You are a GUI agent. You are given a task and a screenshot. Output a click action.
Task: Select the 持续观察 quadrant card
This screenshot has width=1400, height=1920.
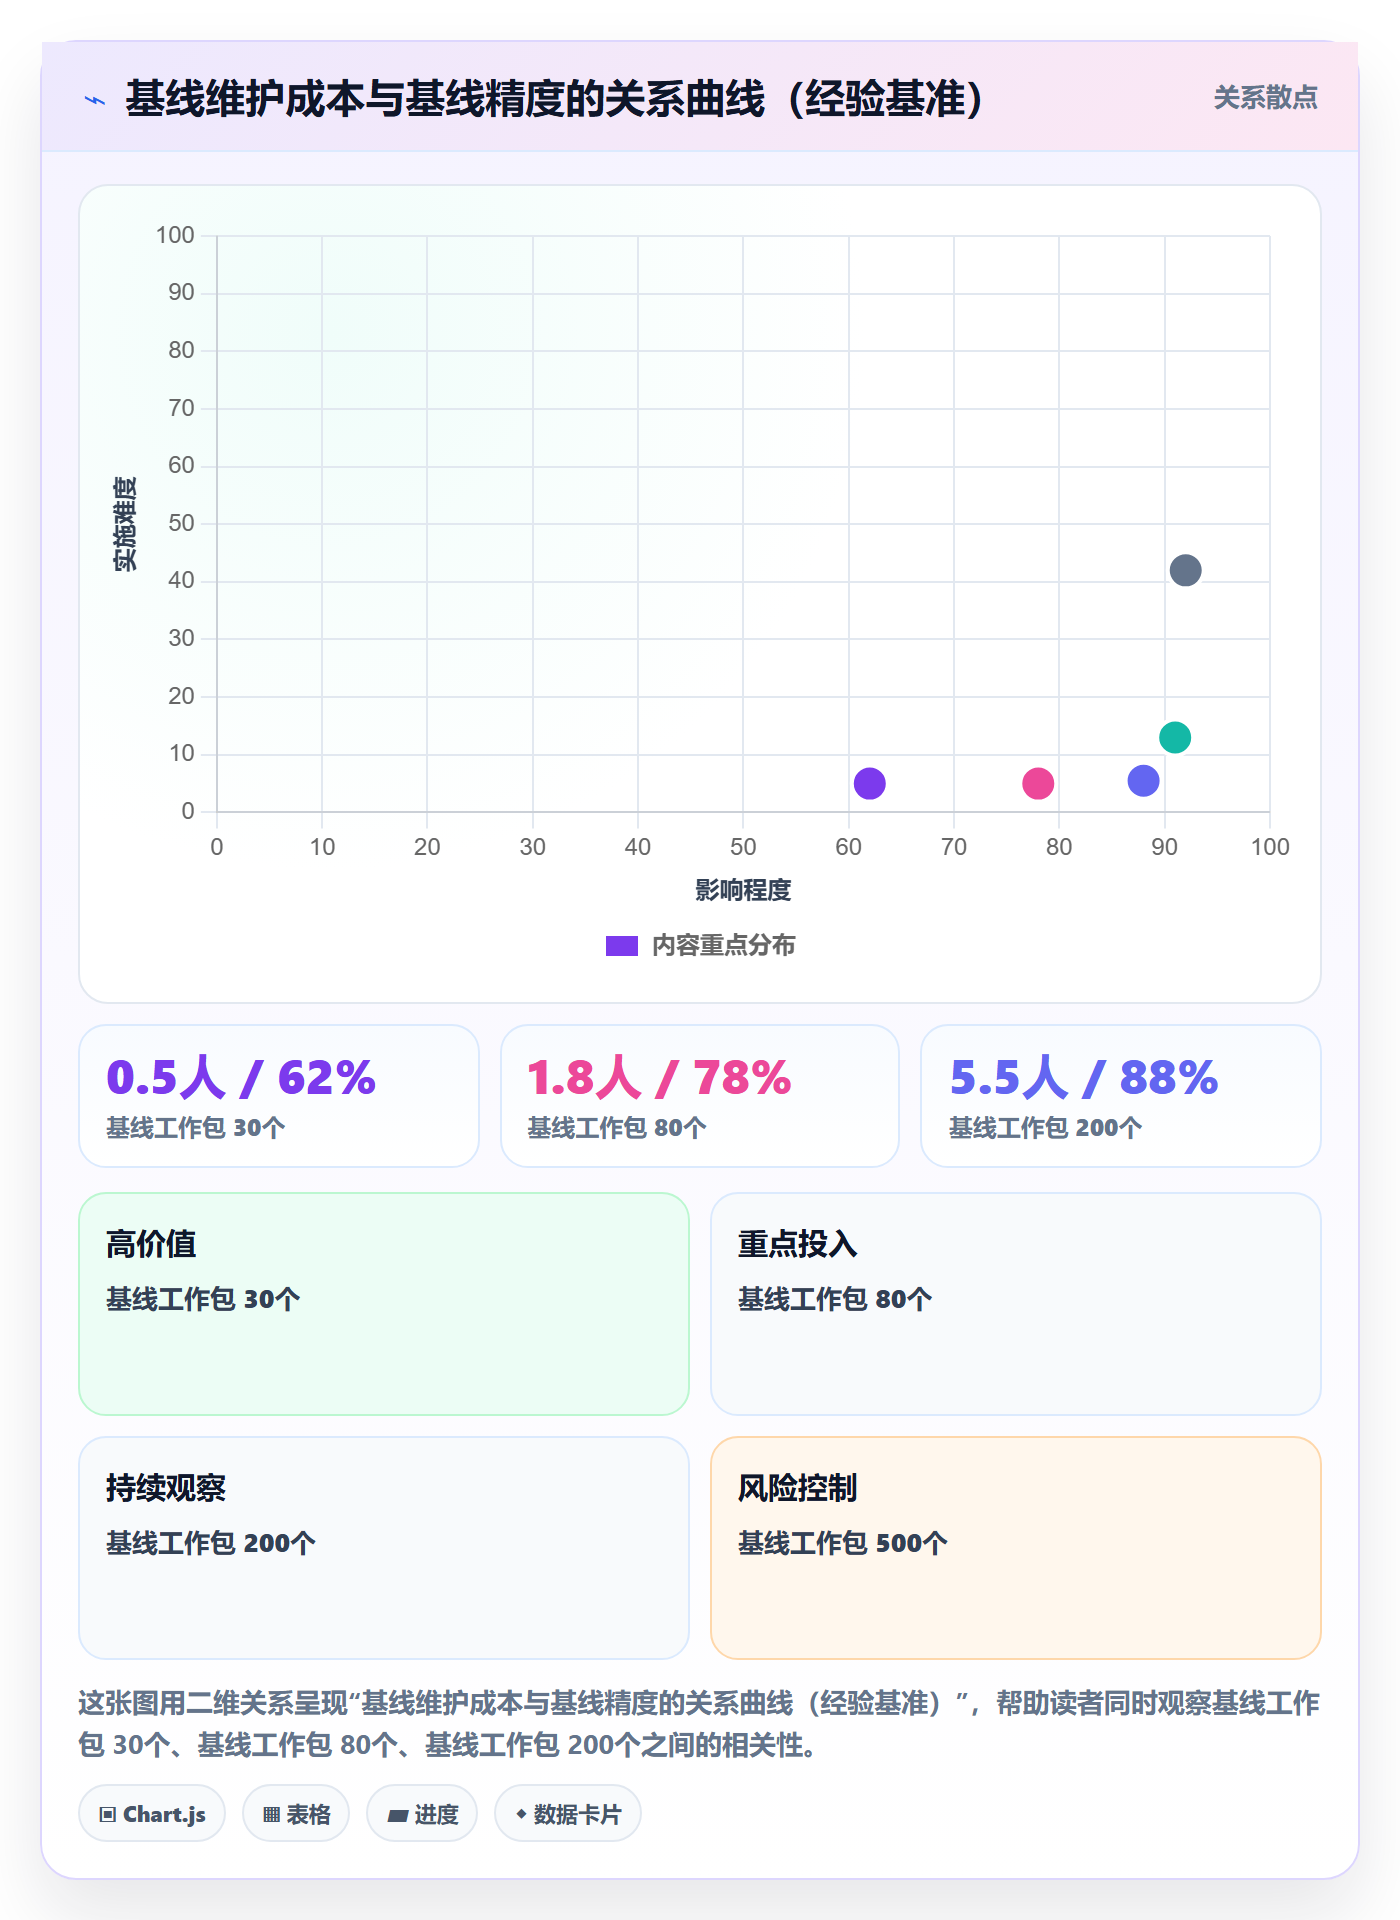point(384,1548)
